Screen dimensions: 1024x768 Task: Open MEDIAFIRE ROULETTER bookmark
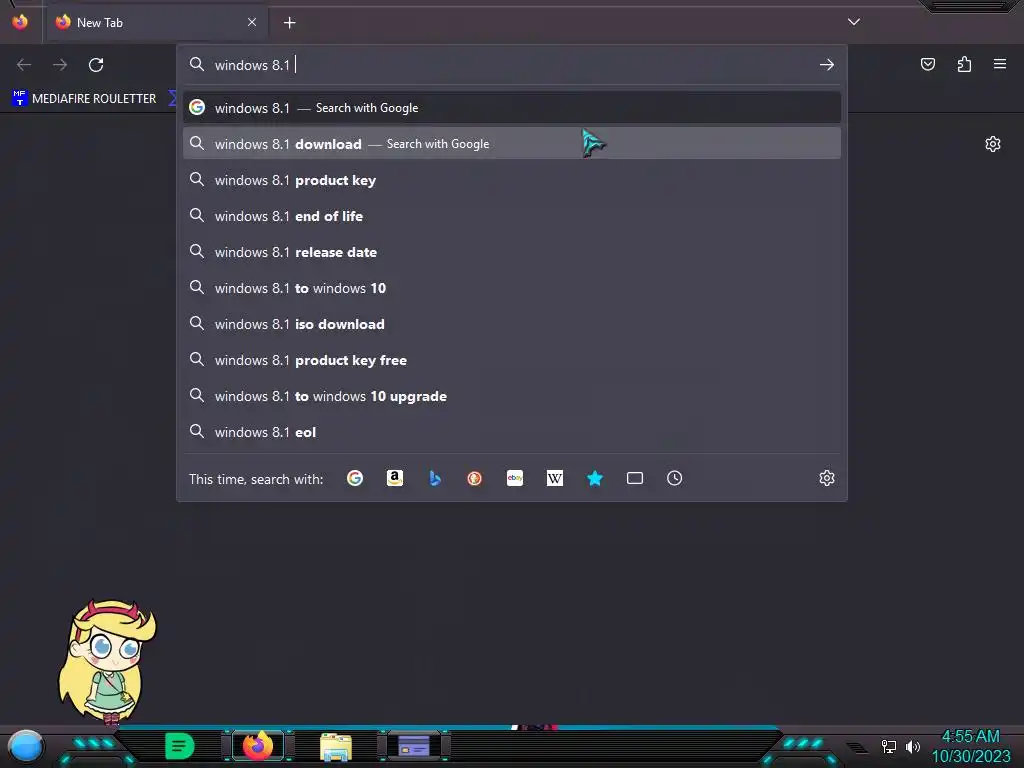pos(85,99)
